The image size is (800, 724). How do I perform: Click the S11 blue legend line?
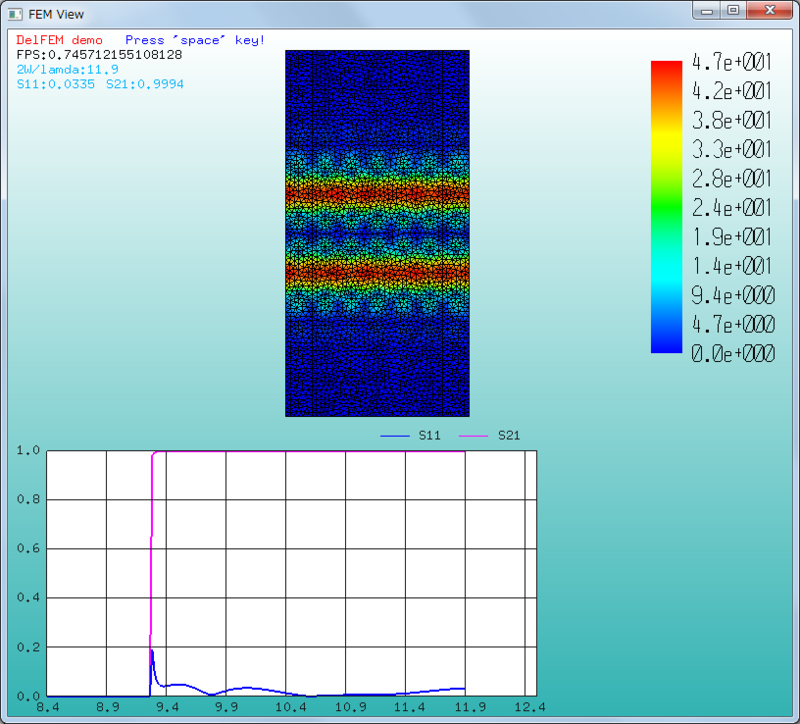pyautogui.click(x=394, y=436)
